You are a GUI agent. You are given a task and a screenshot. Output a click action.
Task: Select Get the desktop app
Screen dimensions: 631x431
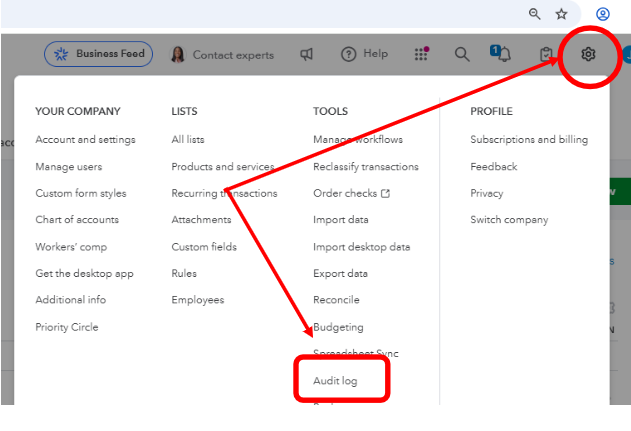click(85, 274)
